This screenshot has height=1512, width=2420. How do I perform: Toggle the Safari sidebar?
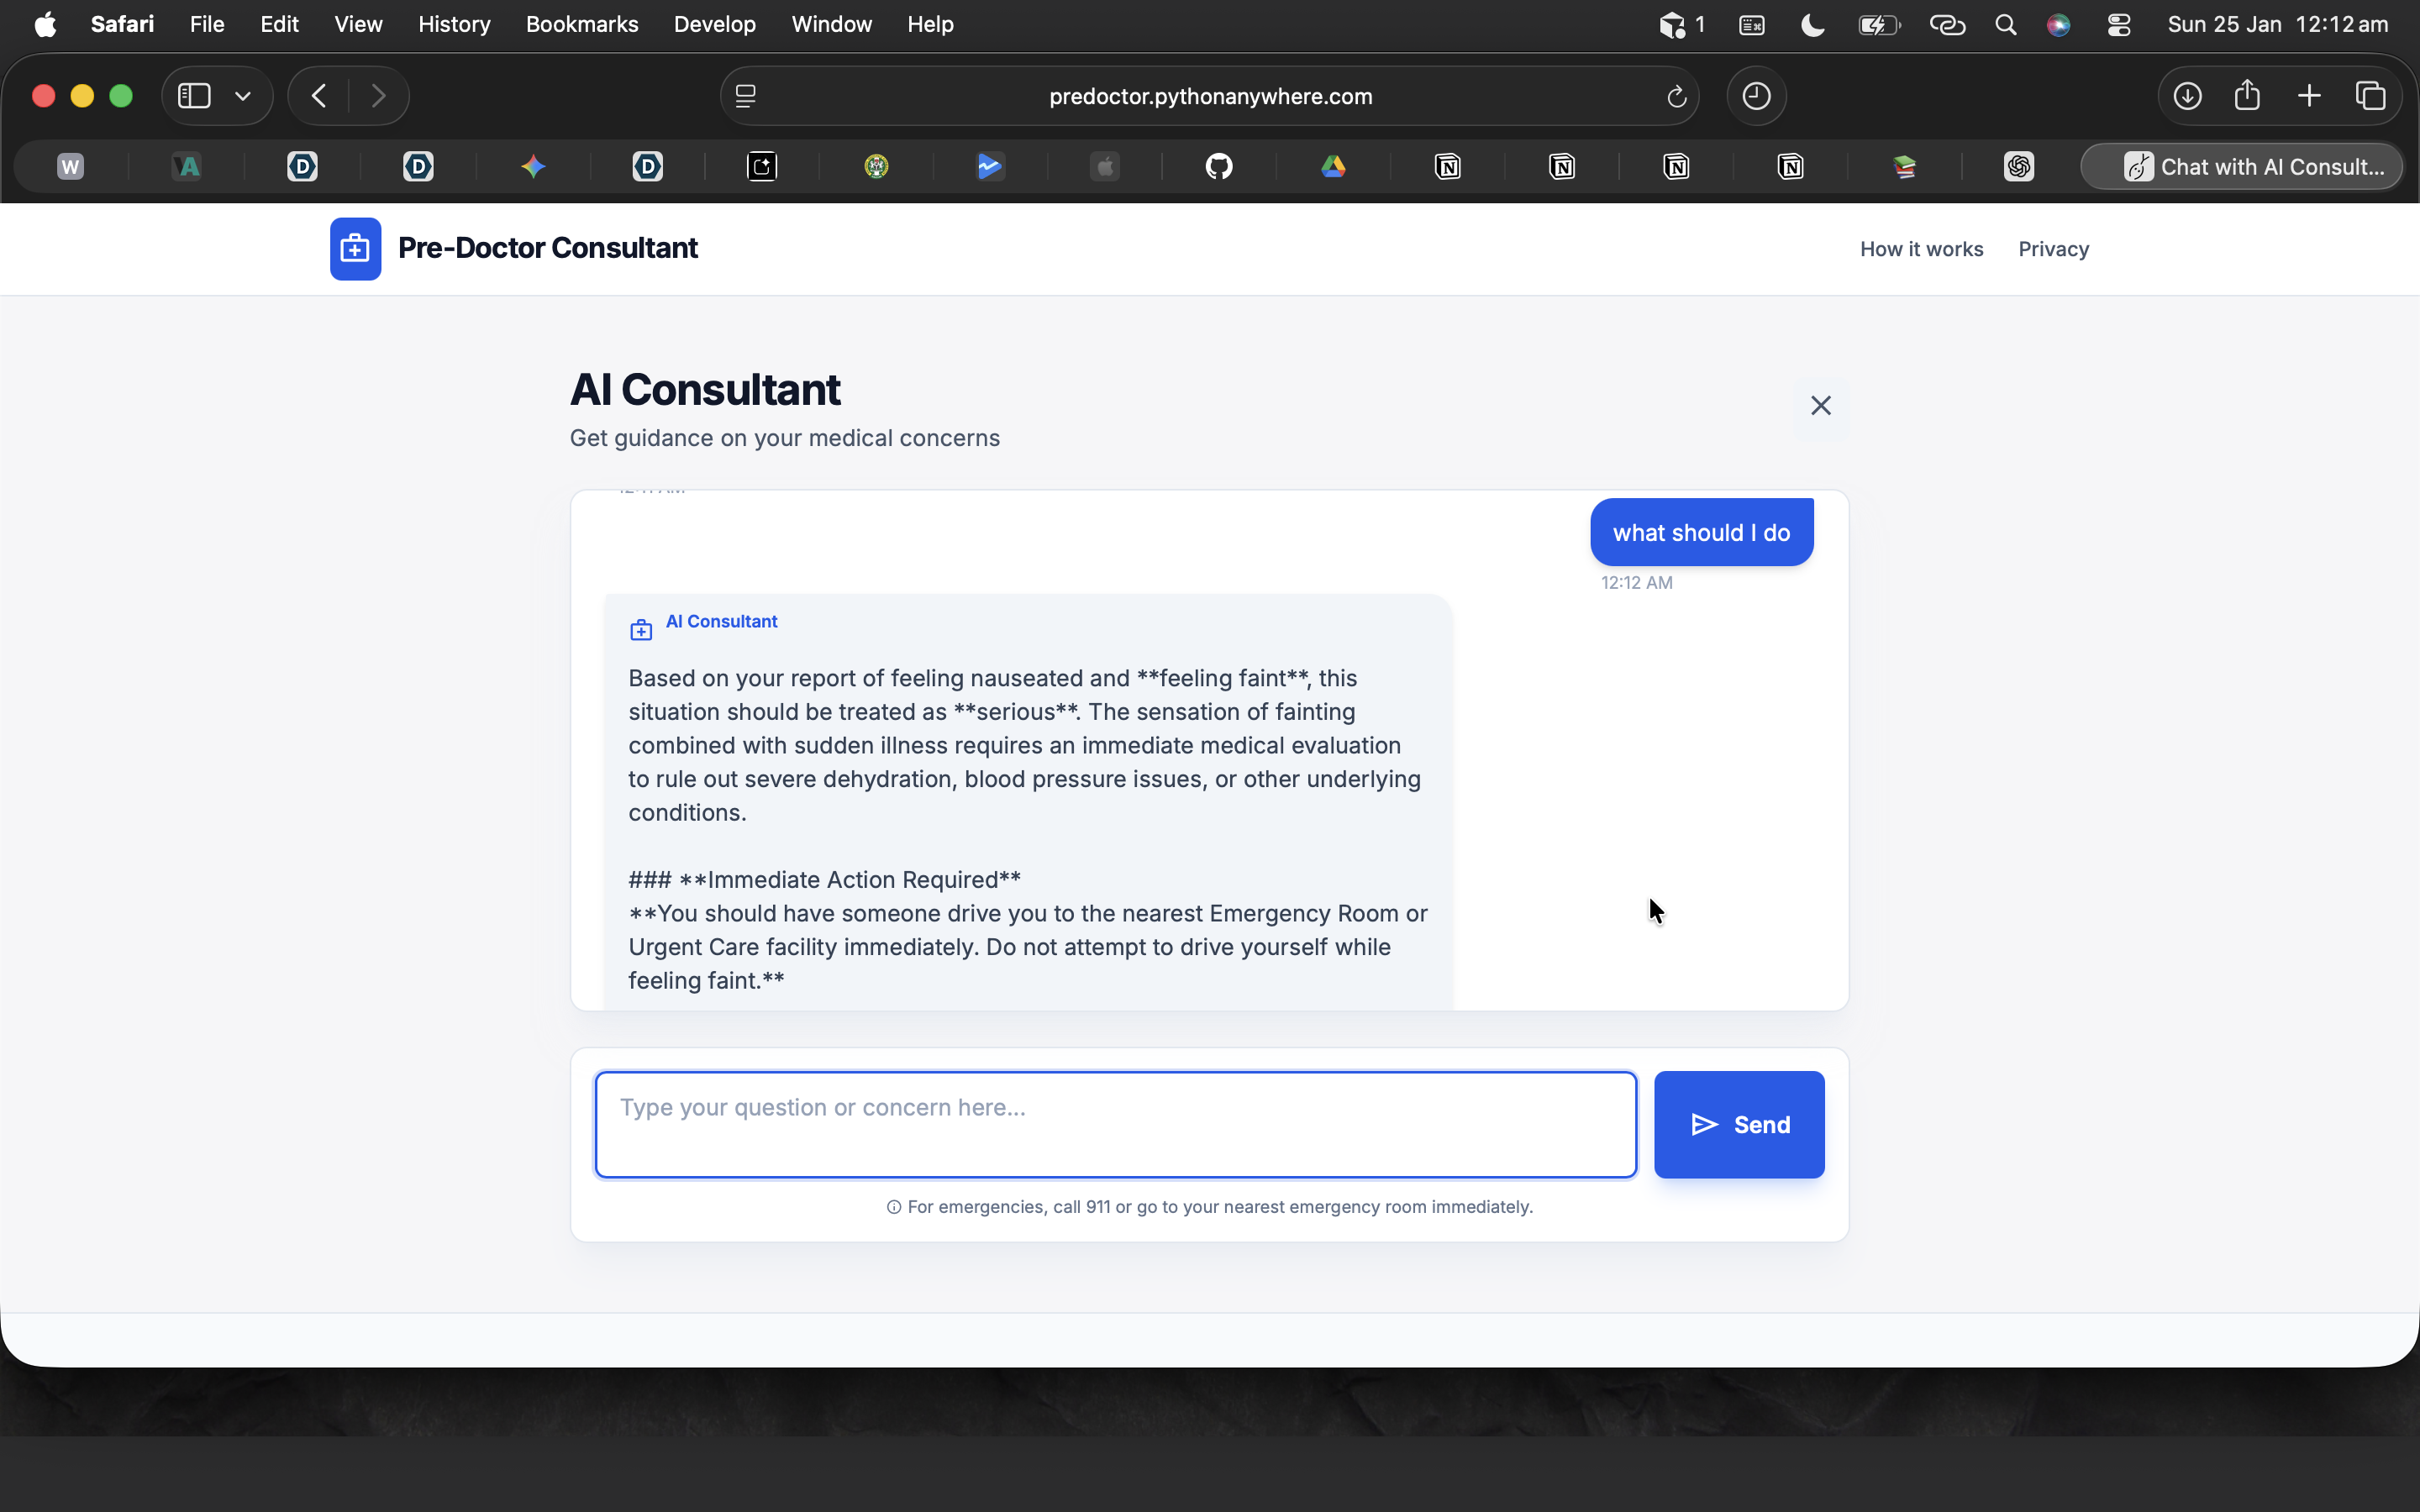tap(194, 96)
